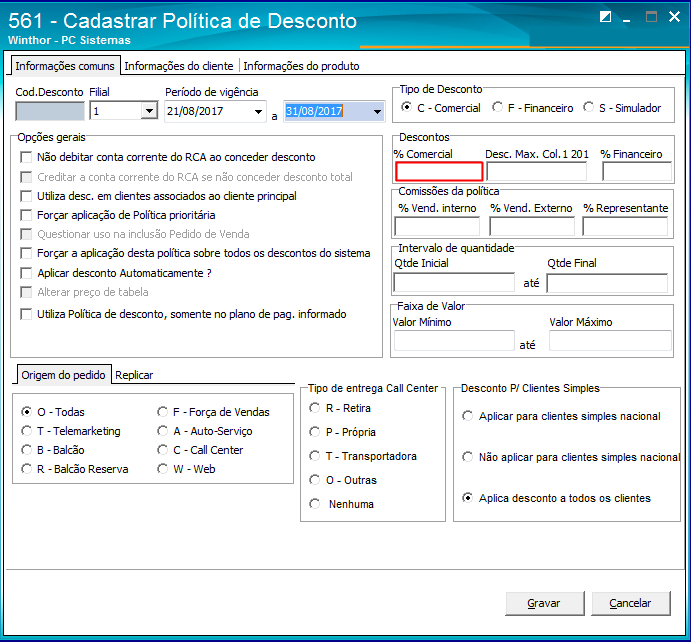
Task: Click the Cod.Desconto field
Action: pos(50,111)
